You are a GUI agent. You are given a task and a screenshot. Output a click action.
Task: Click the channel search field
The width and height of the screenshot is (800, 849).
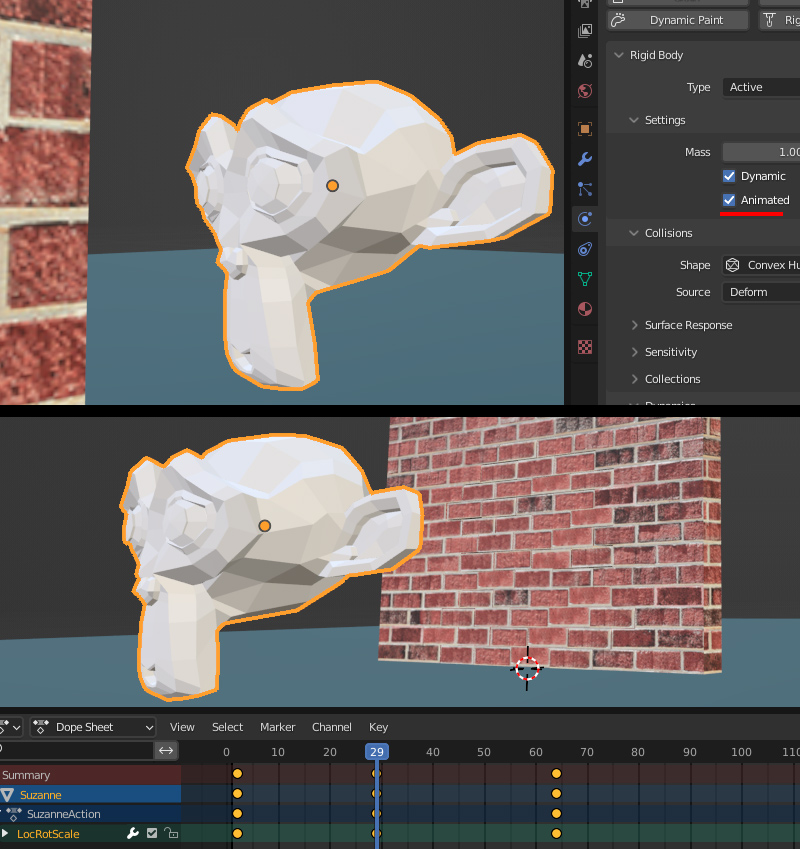pyautogui.click(x=77, y=750)
